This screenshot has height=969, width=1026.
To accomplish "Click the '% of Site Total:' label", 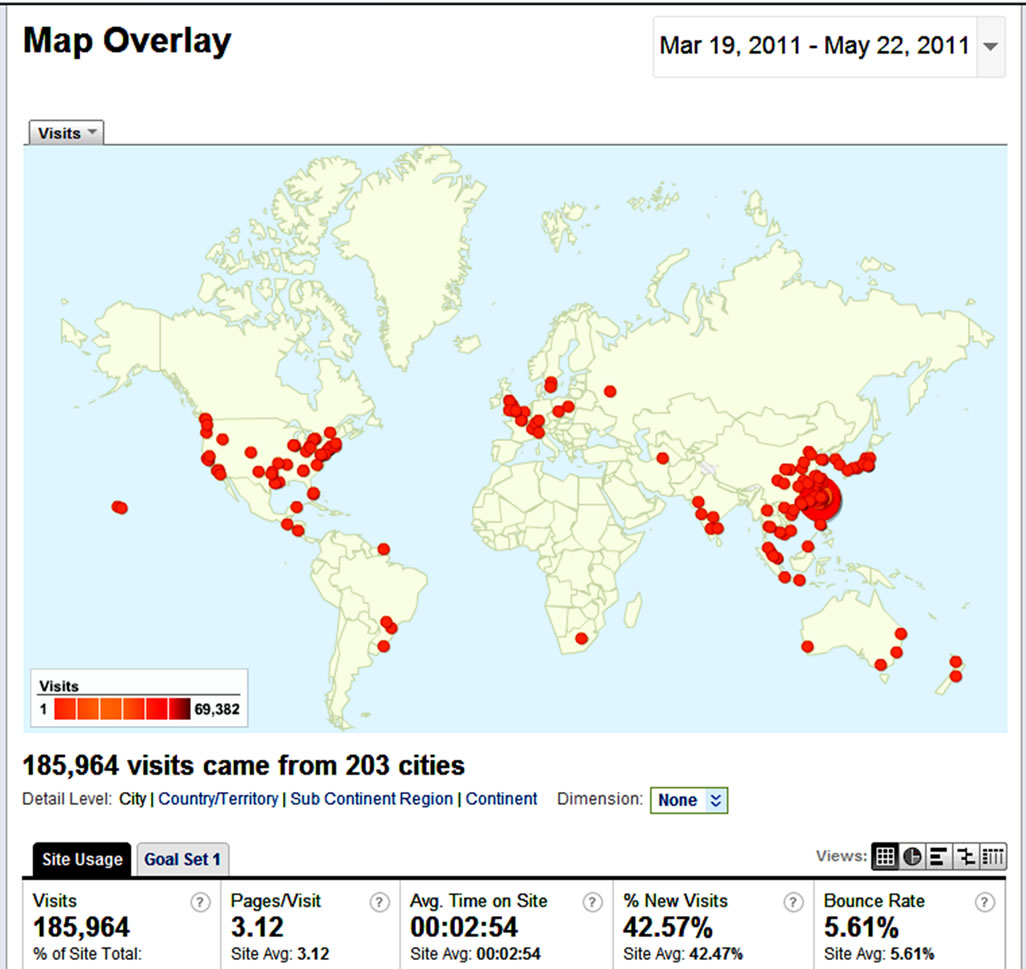I will [87, 954].
